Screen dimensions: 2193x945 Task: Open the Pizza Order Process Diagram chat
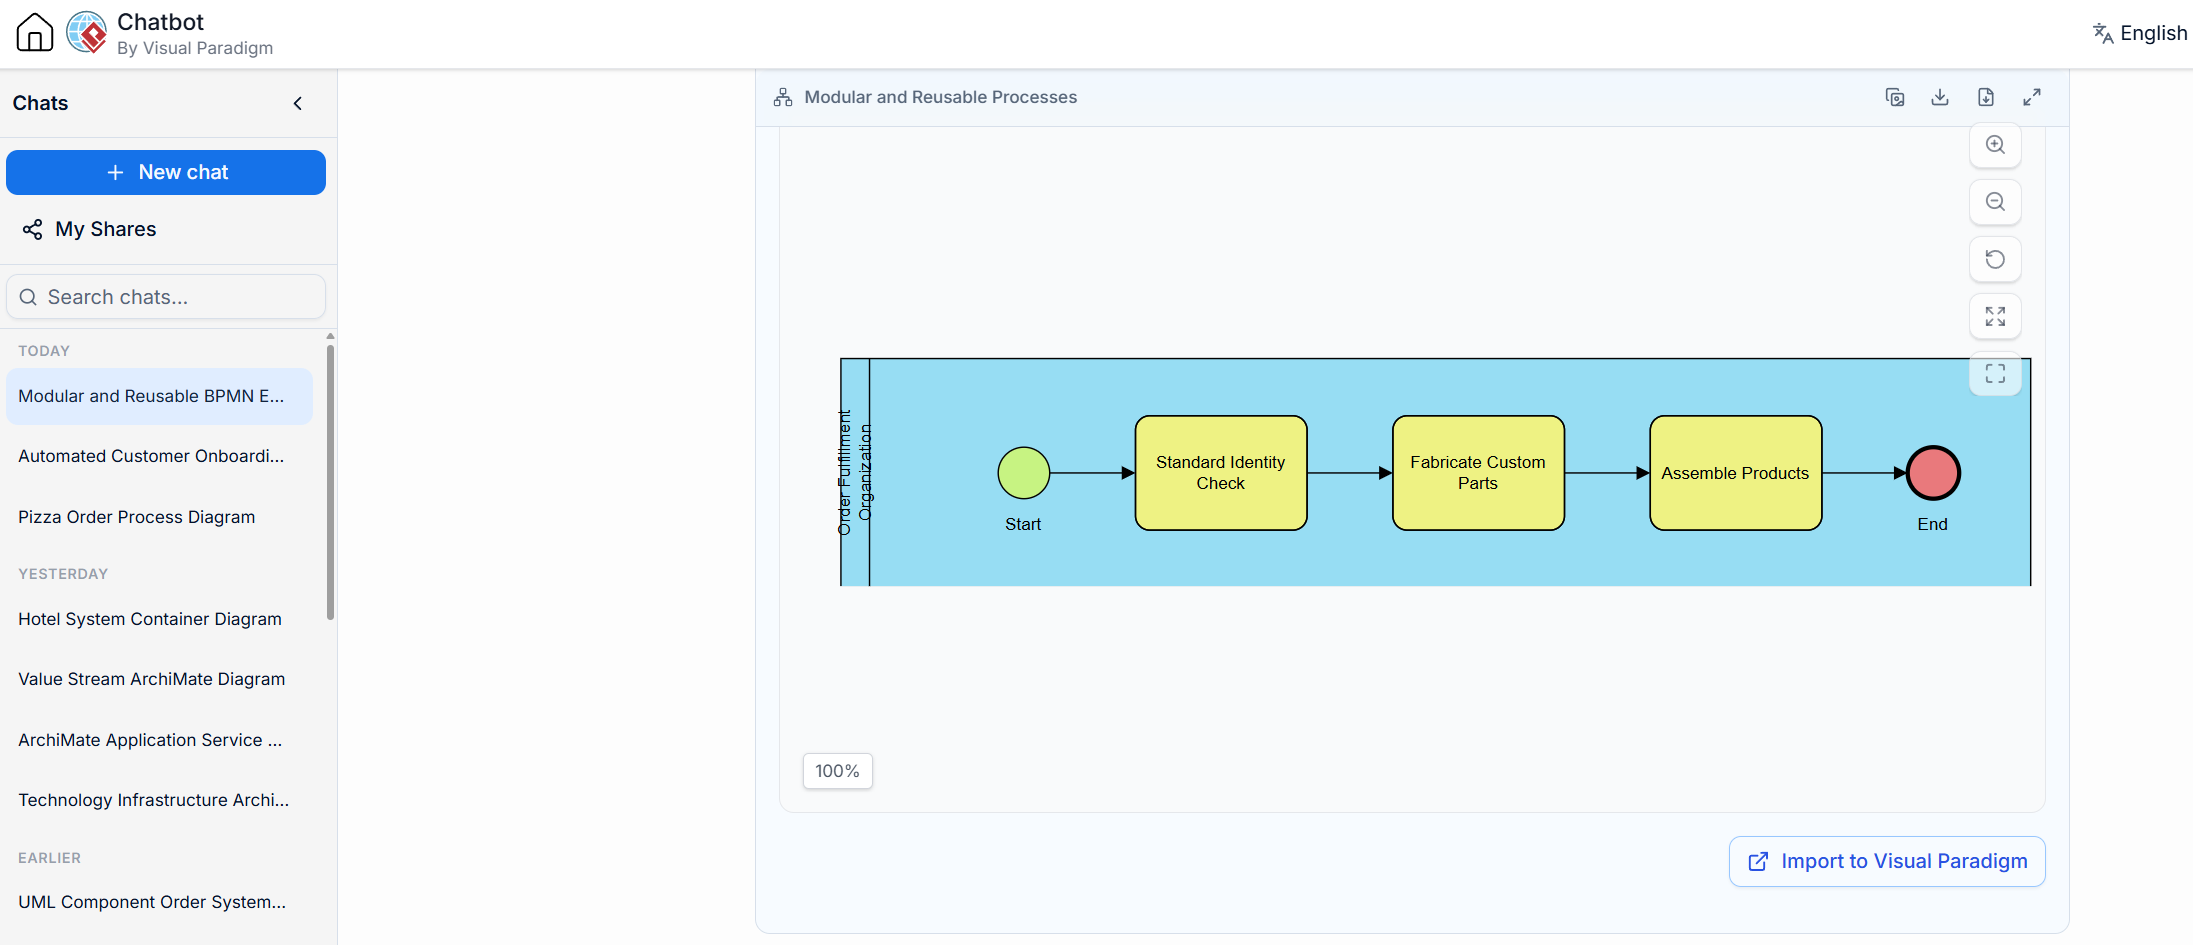coord(159,517)
